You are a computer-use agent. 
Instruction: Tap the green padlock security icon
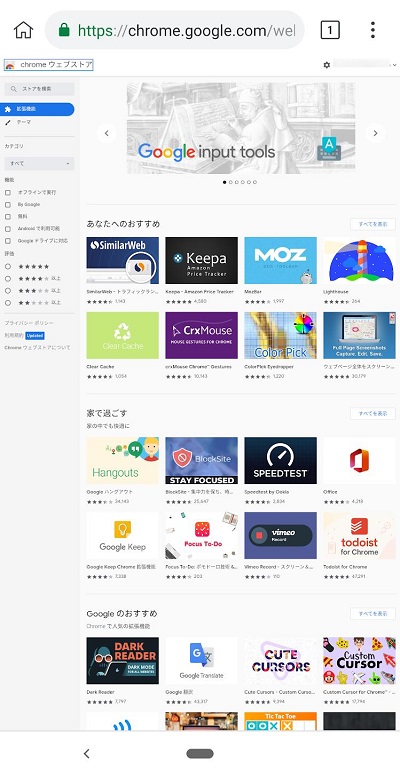tap(64, 30)
